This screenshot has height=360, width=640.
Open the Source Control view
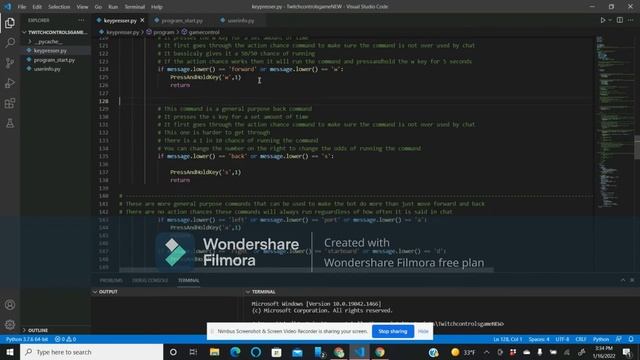click(10, 63)
